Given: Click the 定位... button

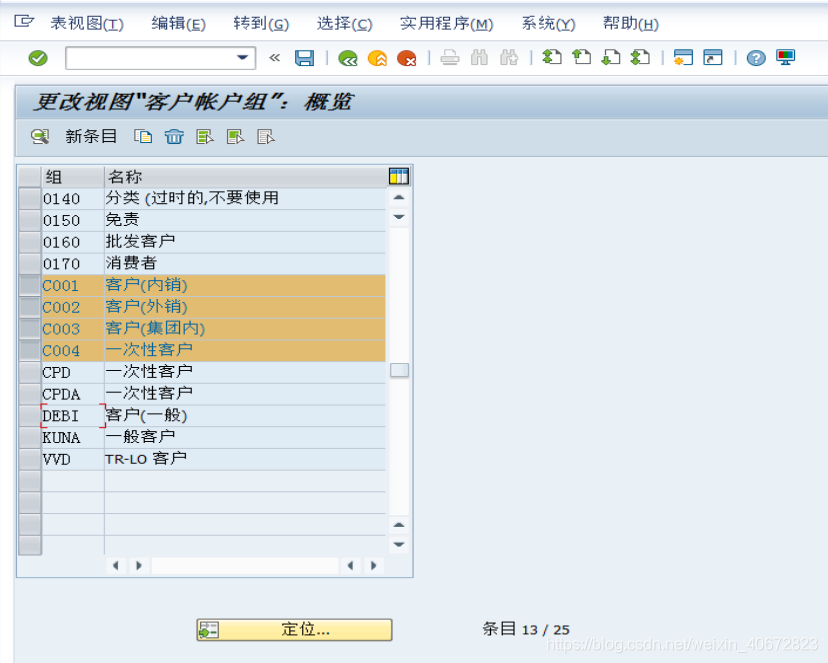Looking at the screenshot, I should click(x=294, y=630).
